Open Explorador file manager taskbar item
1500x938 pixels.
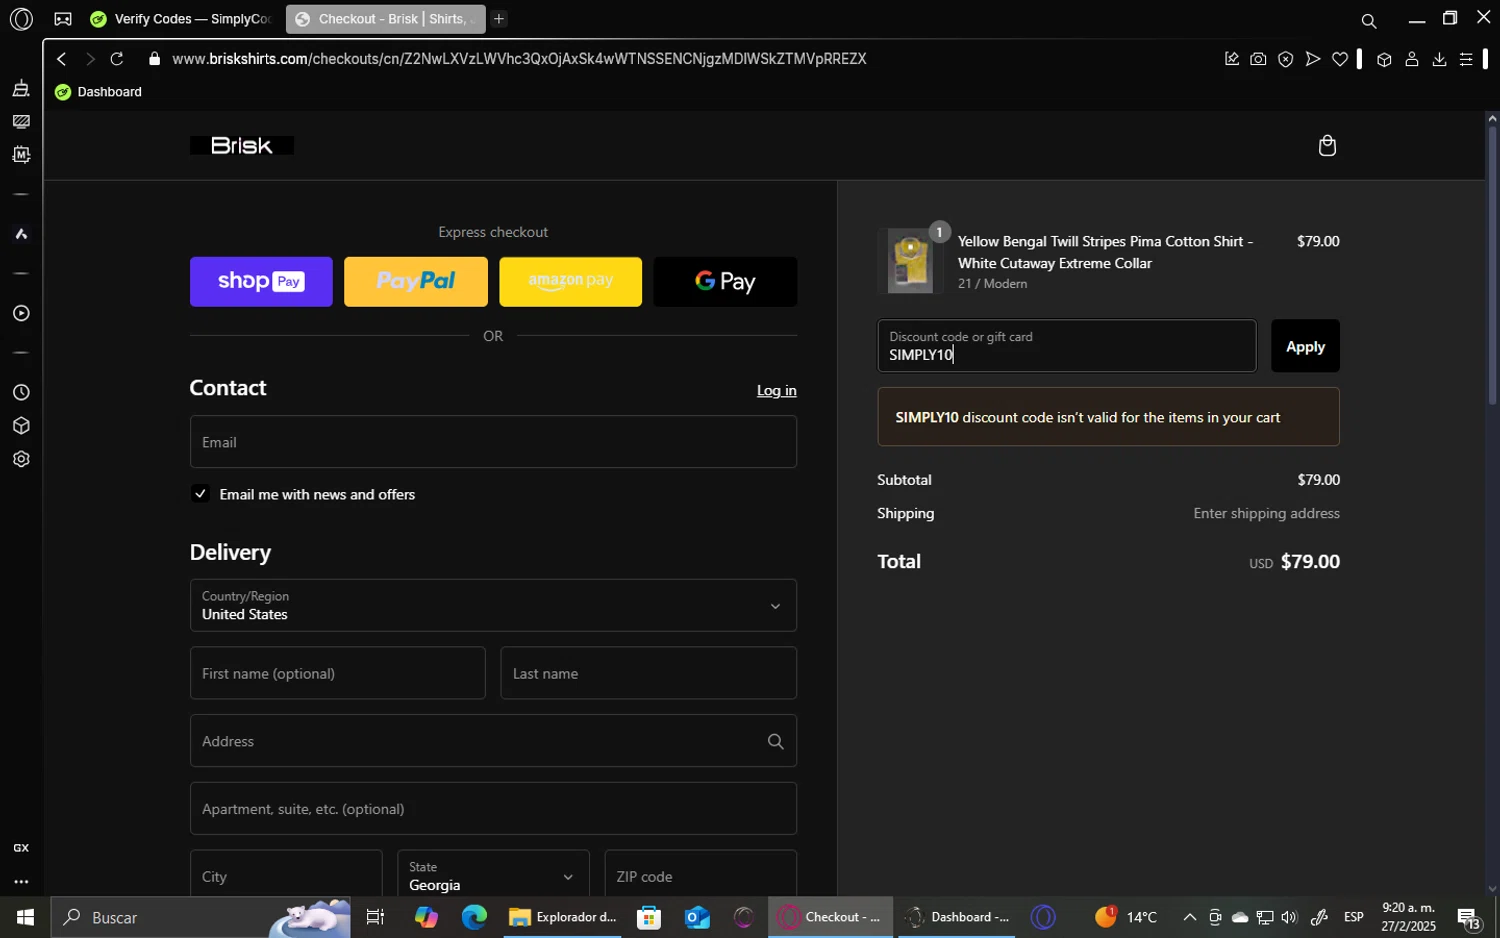coord(563,917)
